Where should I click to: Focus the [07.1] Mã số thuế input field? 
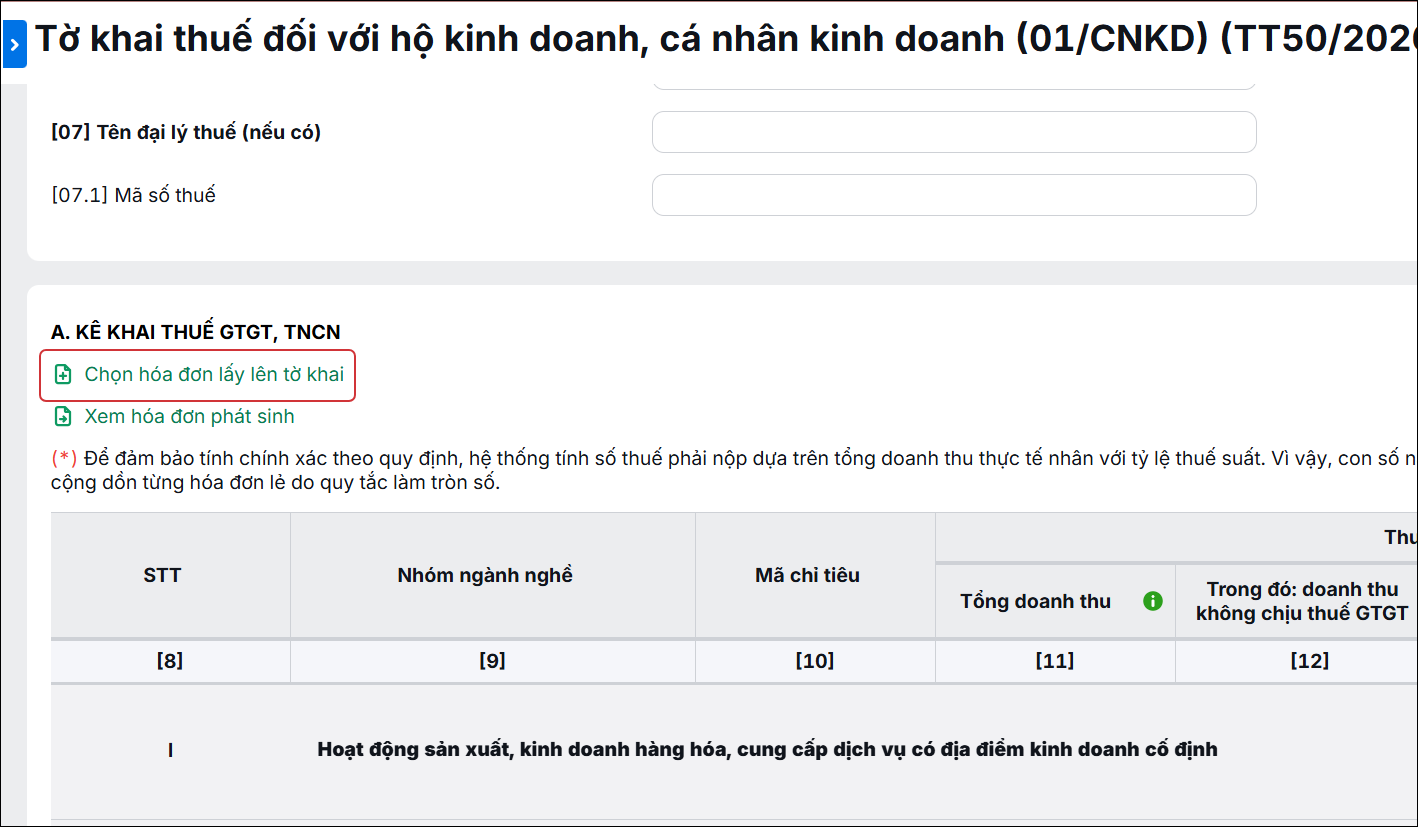point(954,195)
